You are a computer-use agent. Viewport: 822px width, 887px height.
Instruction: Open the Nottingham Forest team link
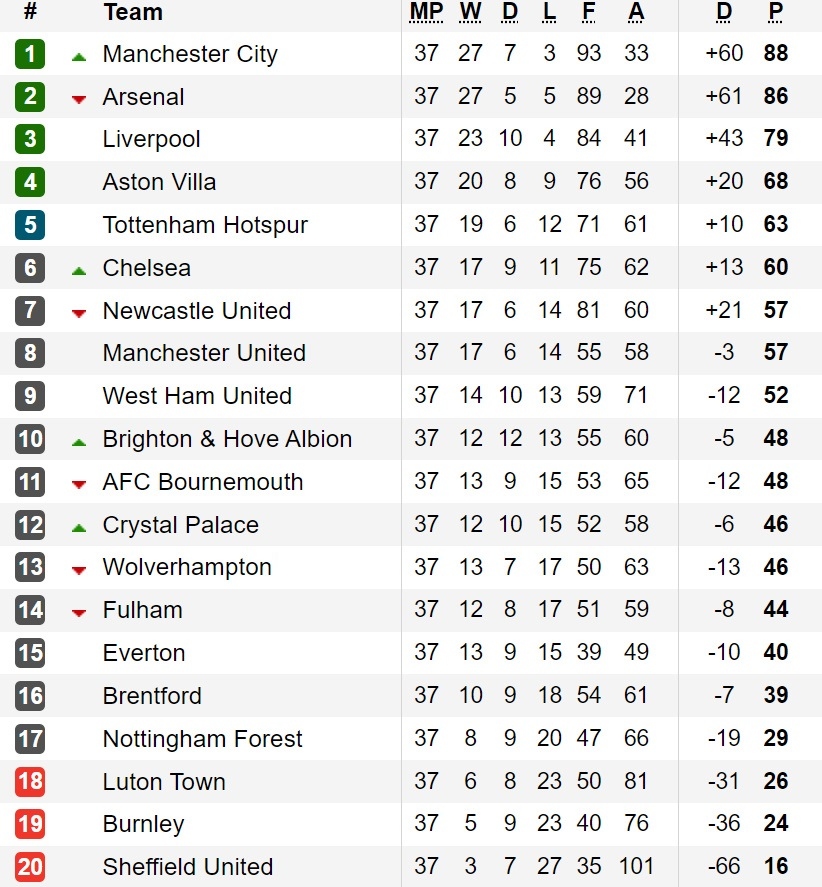pyautogui.click(x=203, y=739)
